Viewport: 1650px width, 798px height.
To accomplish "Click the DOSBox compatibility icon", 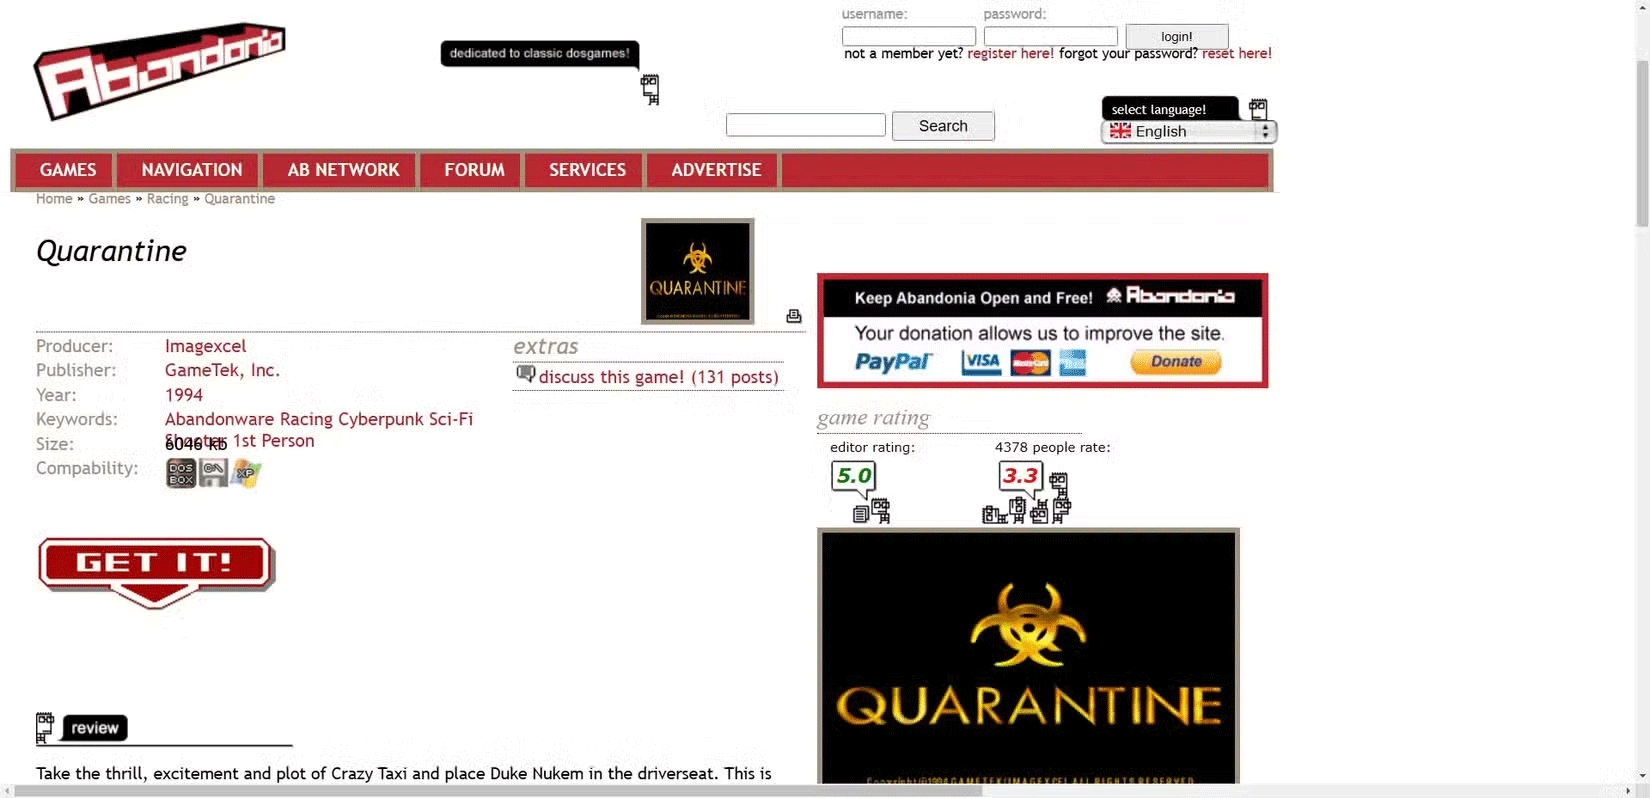I will (x=181, y=473).
